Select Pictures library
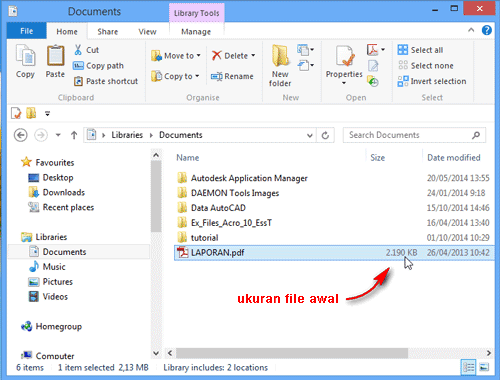 tap(51, 282)
